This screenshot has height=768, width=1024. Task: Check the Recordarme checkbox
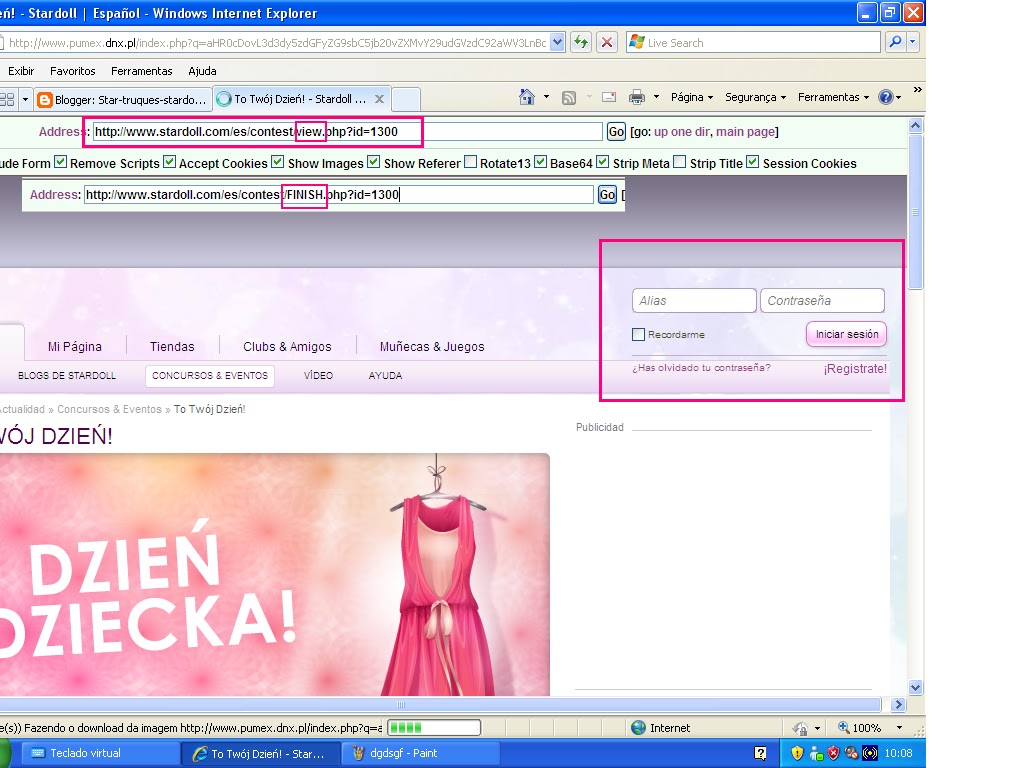tap(639, 334)
